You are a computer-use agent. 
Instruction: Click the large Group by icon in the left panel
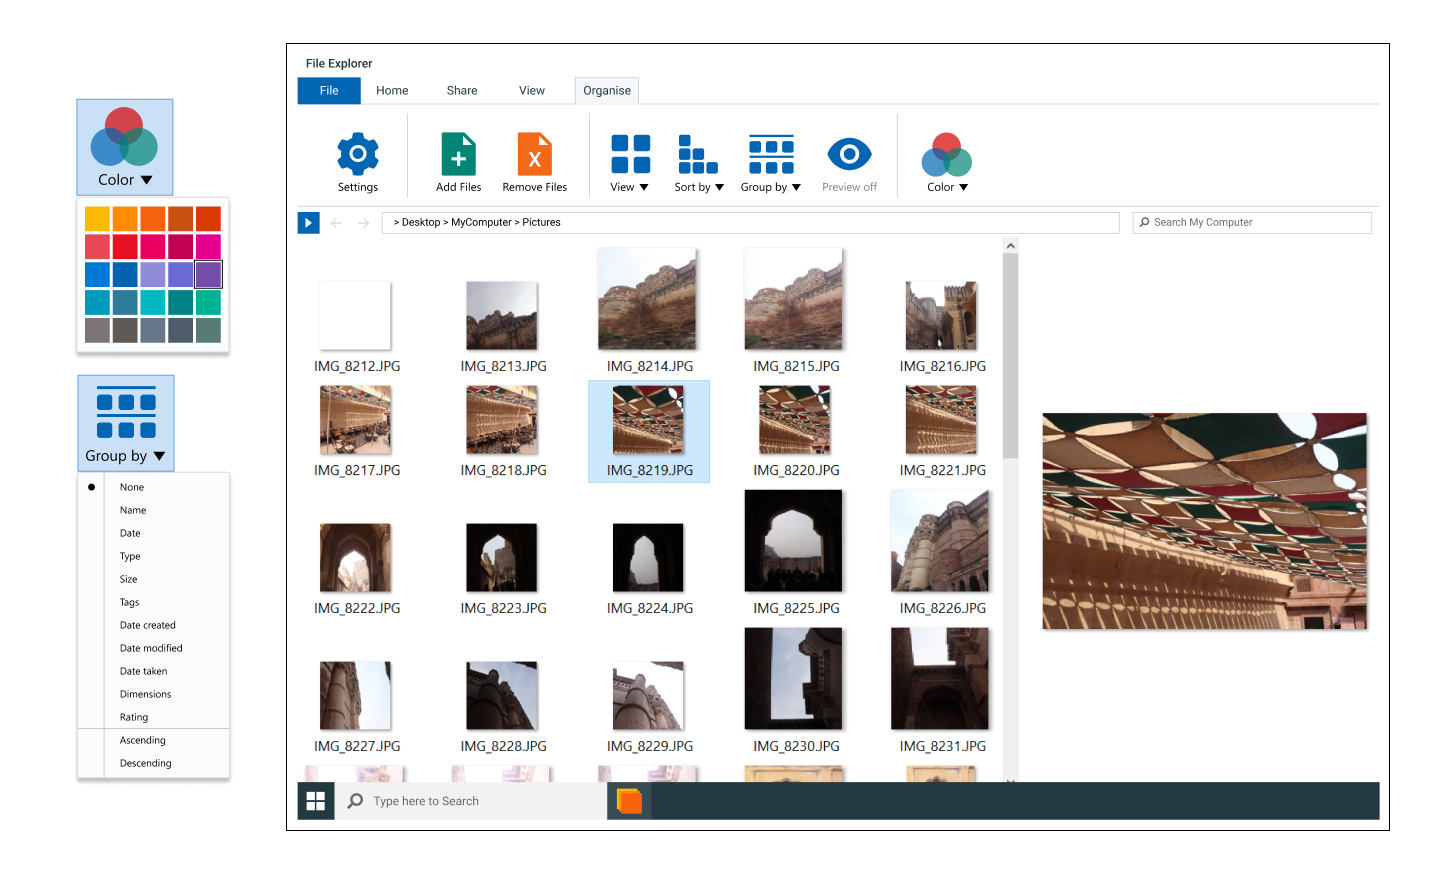pos(126,412)
